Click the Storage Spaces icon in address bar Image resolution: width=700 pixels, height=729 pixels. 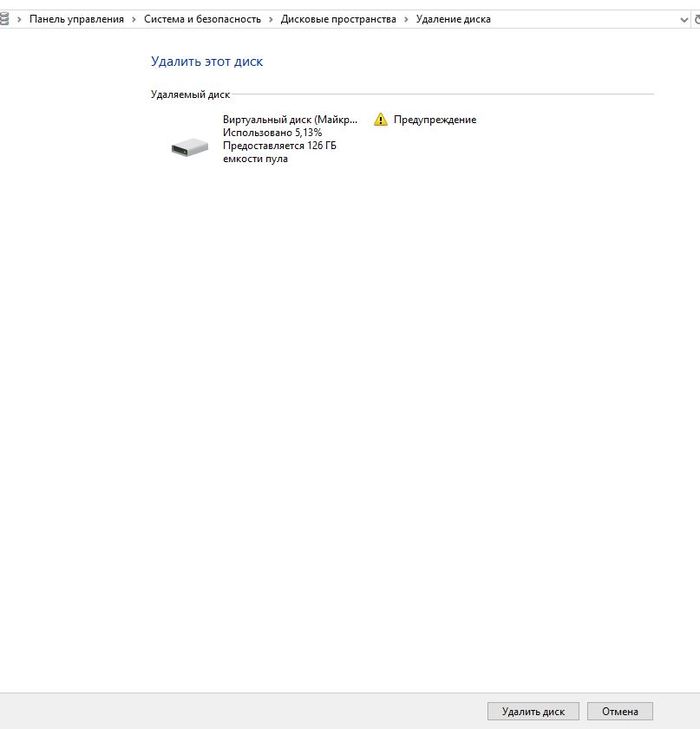click(4, 19)
